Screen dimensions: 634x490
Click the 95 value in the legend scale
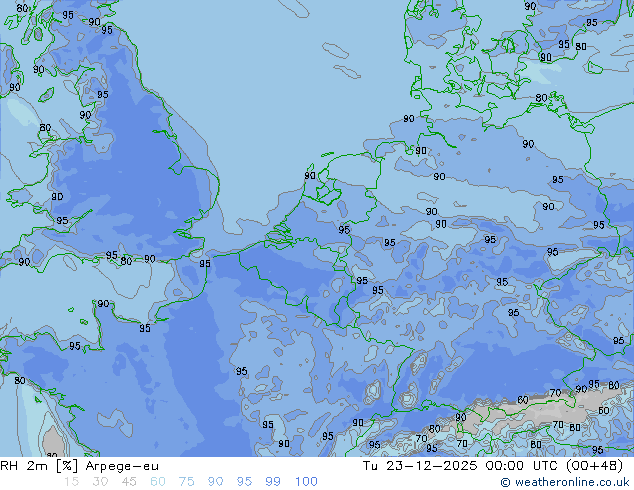click(244, 482)
